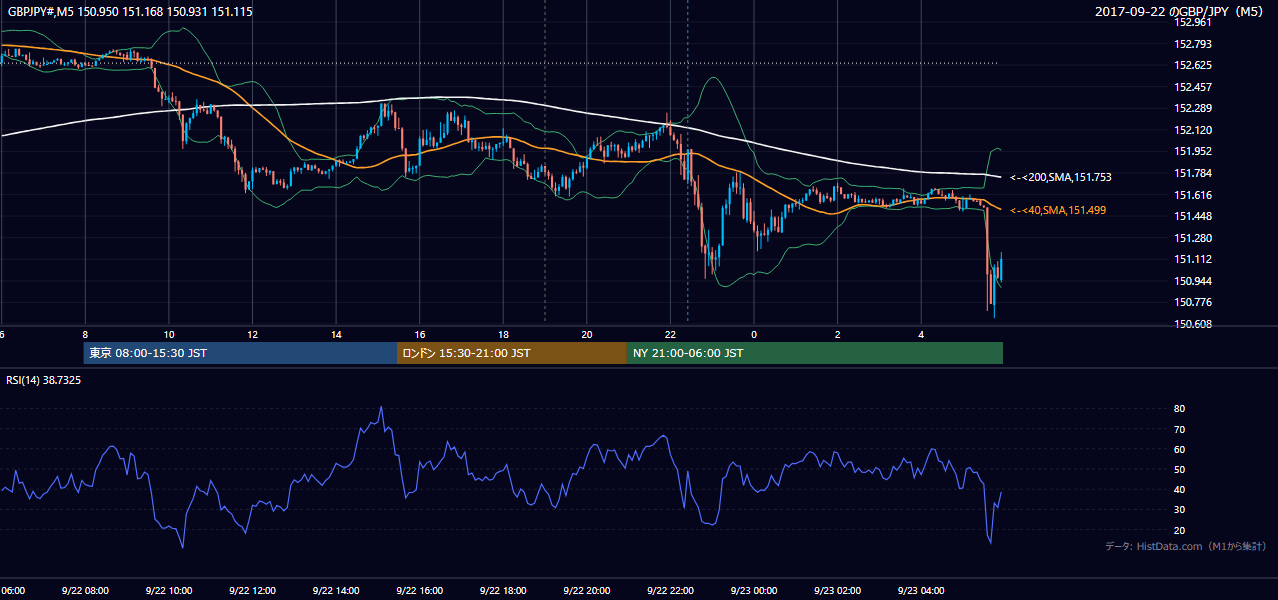The width and height of the screenshot is (1278, 600).
Task: Click the RSI 30 level label
Action: 1179,509
